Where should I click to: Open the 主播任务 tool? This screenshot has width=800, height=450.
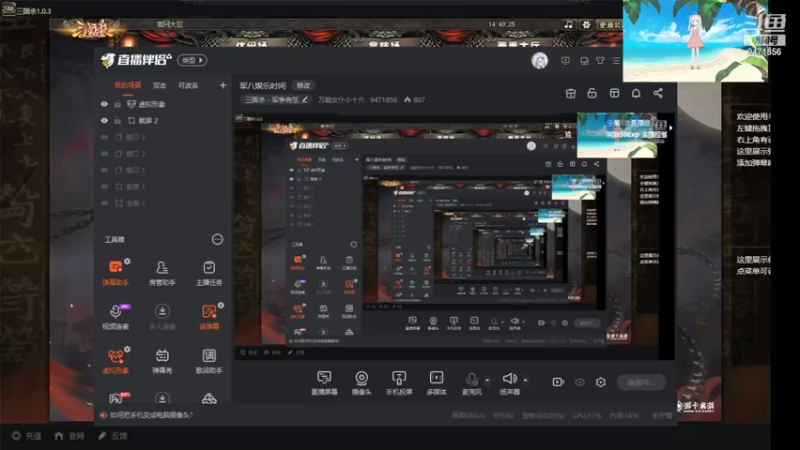click(x=209, y=272)
